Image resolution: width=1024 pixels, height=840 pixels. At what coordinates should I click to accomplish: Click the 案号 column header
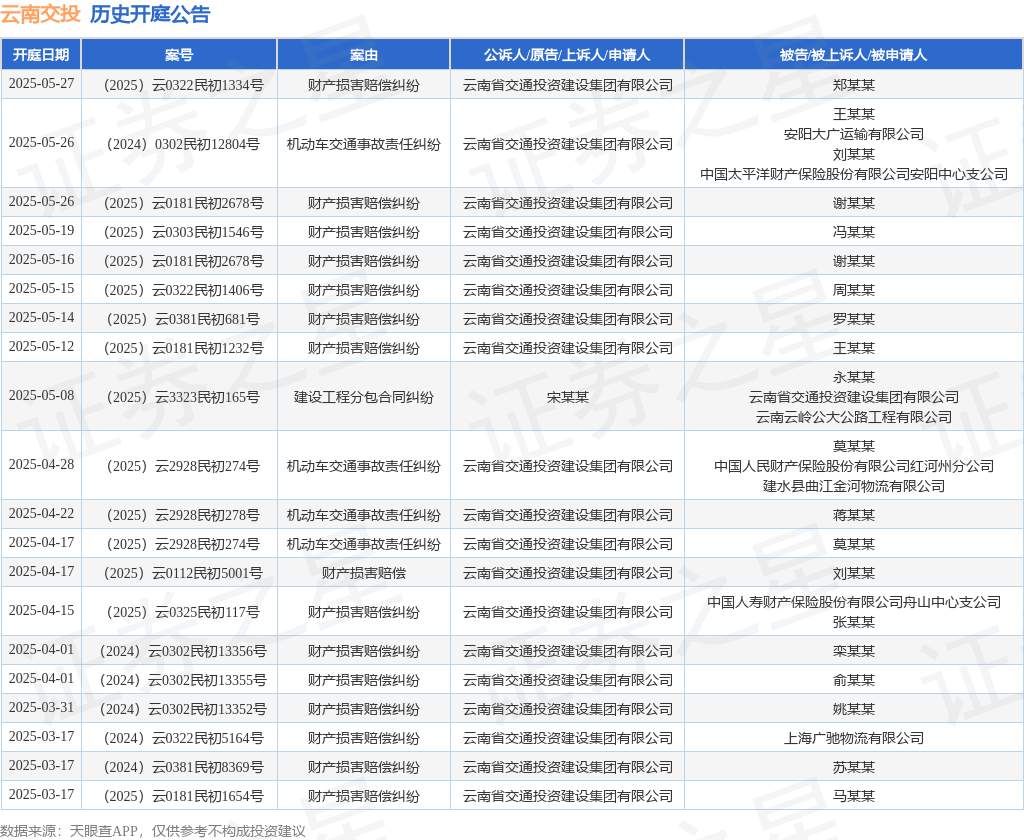[x=179, y=55]
